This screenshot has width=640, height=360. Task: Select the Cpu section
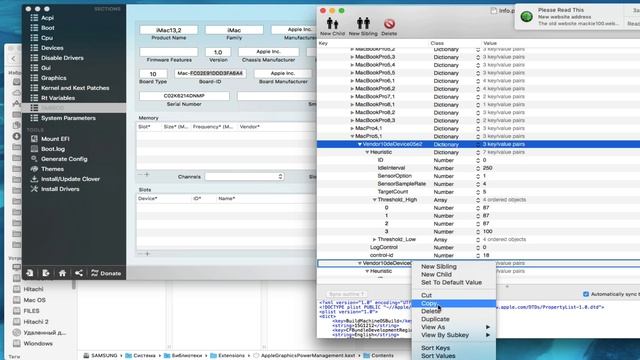point(47,38)
